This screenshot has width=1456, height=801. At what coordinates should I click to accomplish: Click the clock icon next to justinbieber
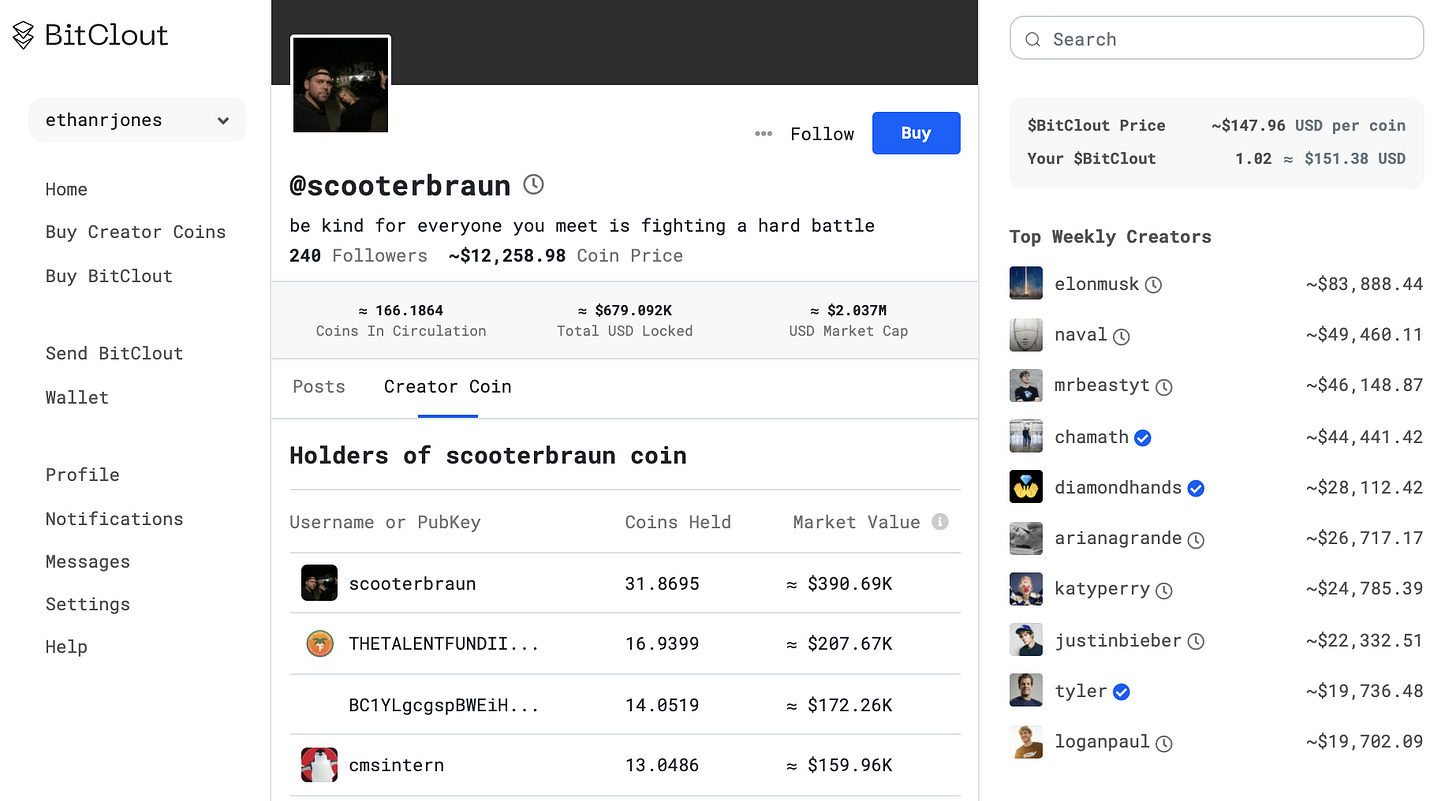pyautogui.click(x=1196, y=642)
